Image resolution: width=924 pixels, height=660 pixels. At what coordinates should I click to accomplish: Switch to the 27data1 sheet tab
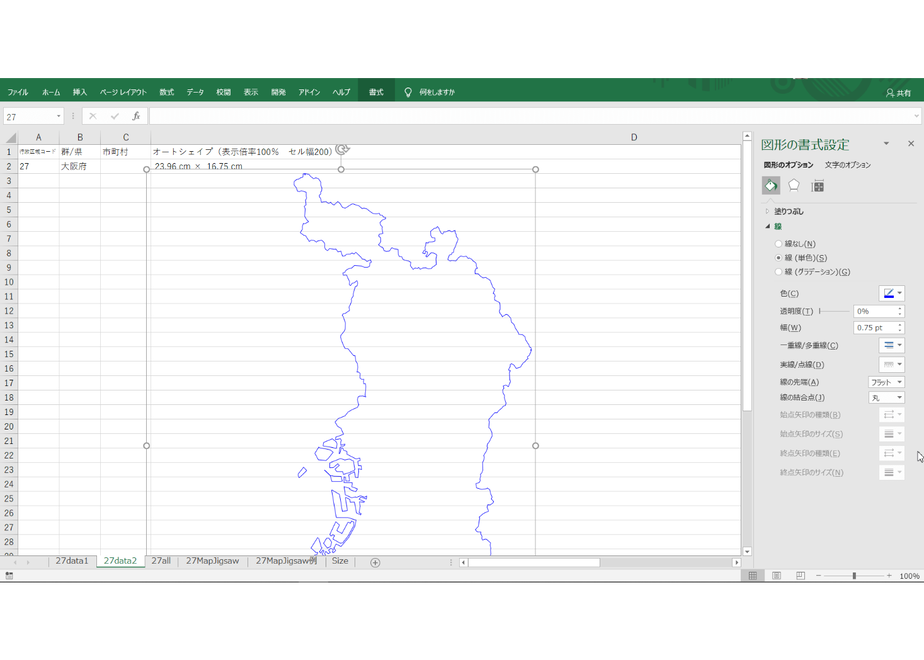[72, 561]
